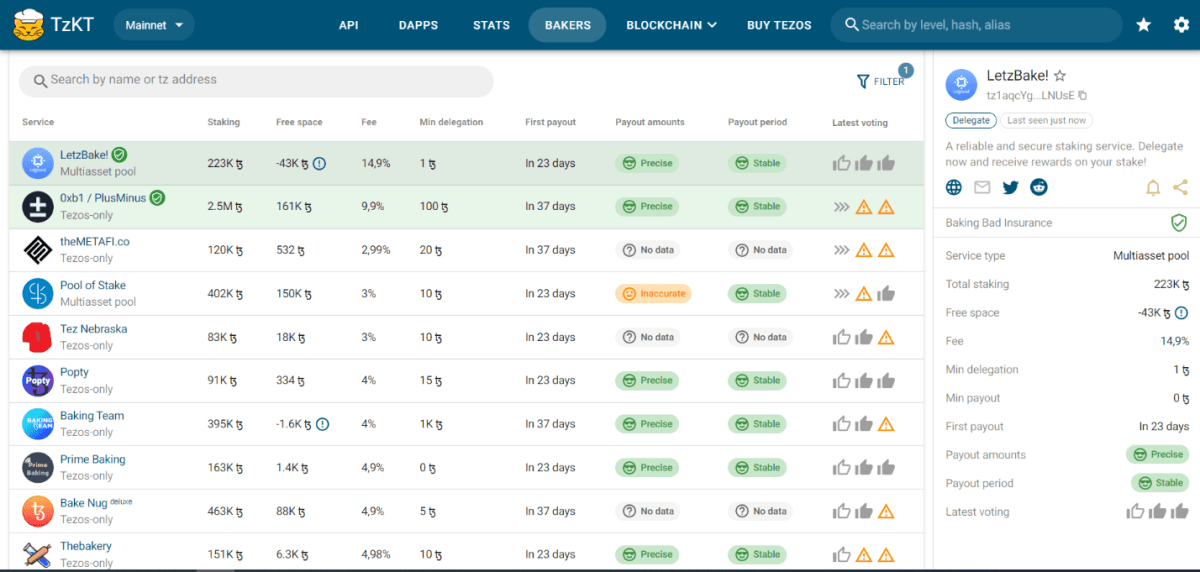This screenshot has height=572, width=1200.
Task: Click green shield badge beside 0xb1 / PlusMinus
Action: 157,198
